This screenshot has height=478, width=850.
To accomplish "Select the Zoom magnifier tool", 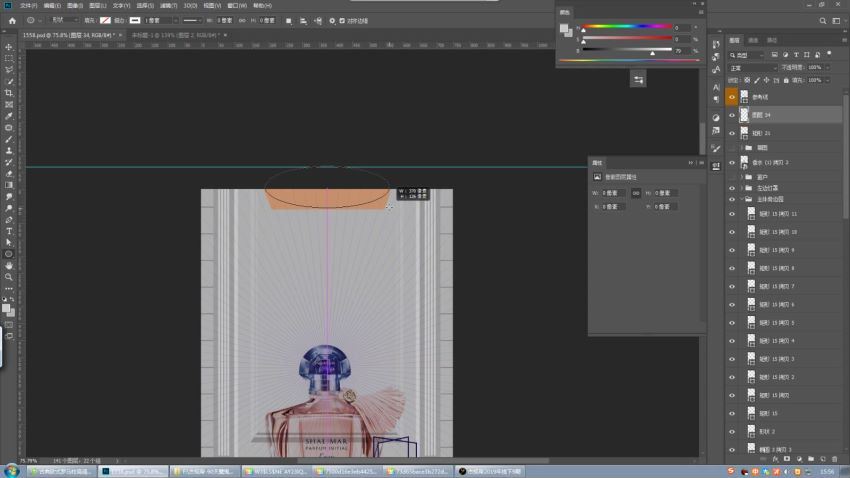I will [x=9, y=277].
